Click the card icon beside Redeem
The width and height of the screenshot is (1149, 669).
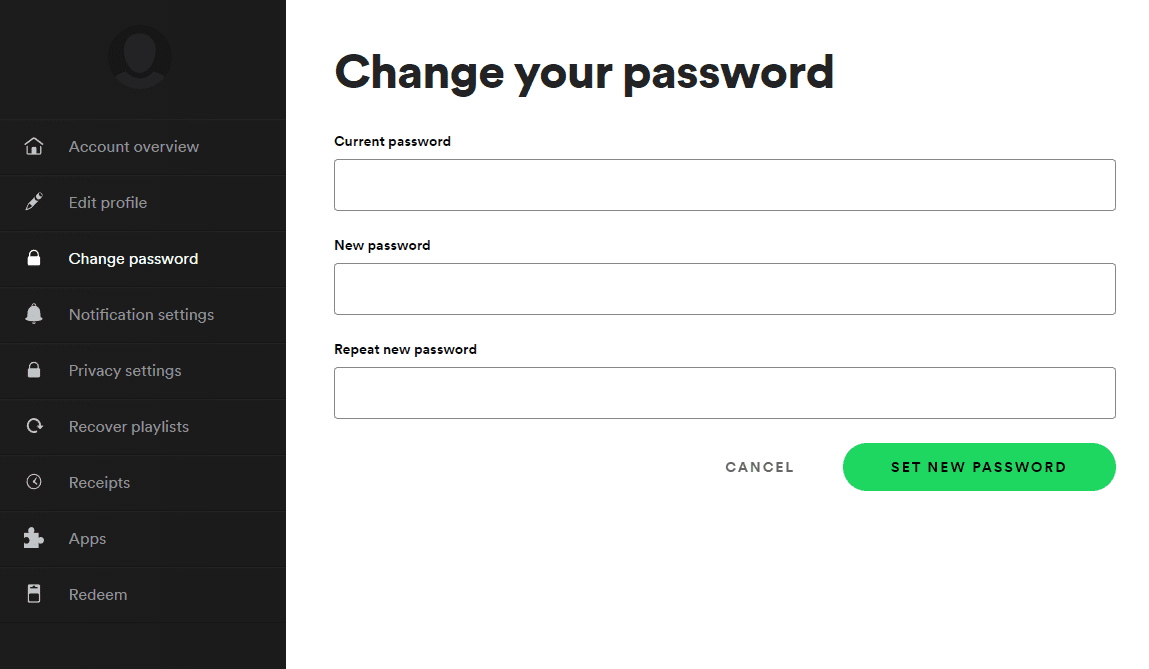click(x=34, y=595)
